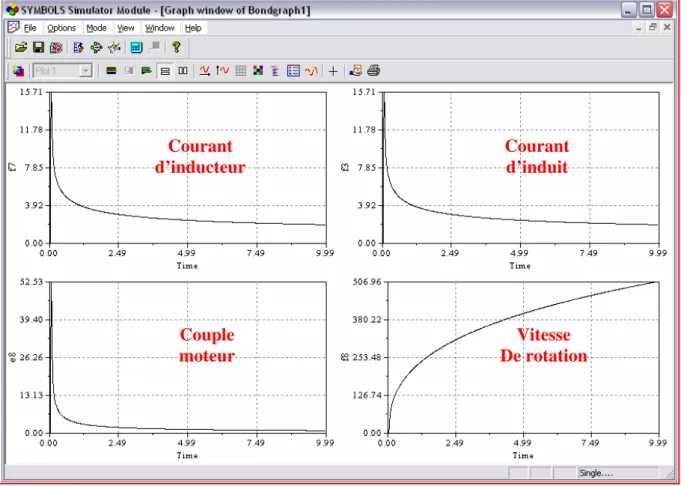Click the 506.96 y-axis value
Image resolution: width=681 pixels, height=486 pixels.
click(x=366, y=282)
